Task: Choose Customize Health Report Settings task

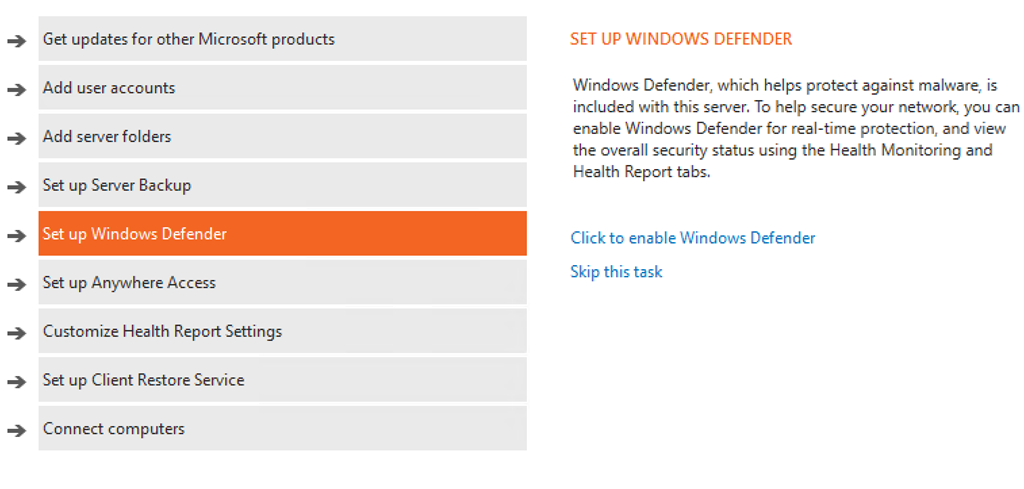Action: tap(282, 331)
